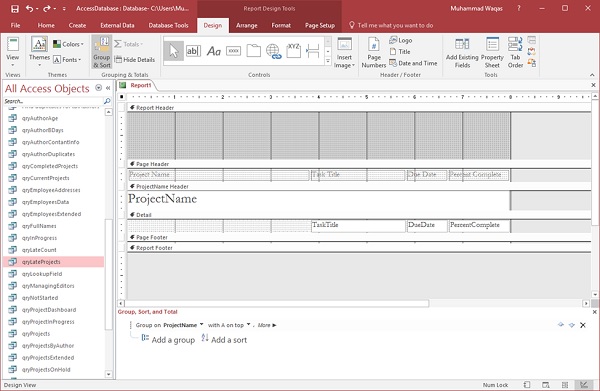Activate the Select pointer tool

coord(173,51)
